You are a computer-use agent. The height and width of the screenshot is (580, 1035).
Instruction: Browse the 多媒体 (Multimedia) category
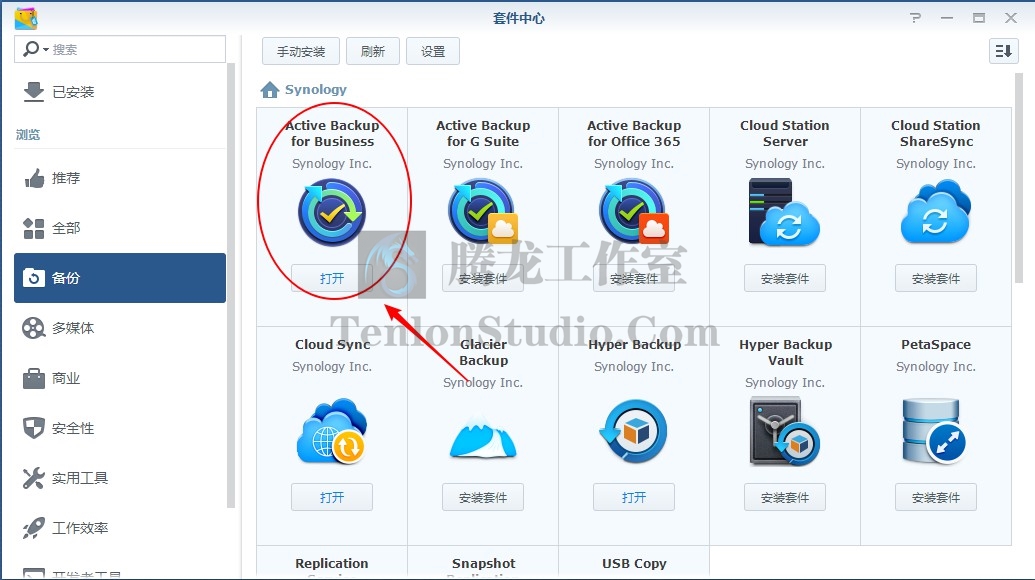point(120,328)
